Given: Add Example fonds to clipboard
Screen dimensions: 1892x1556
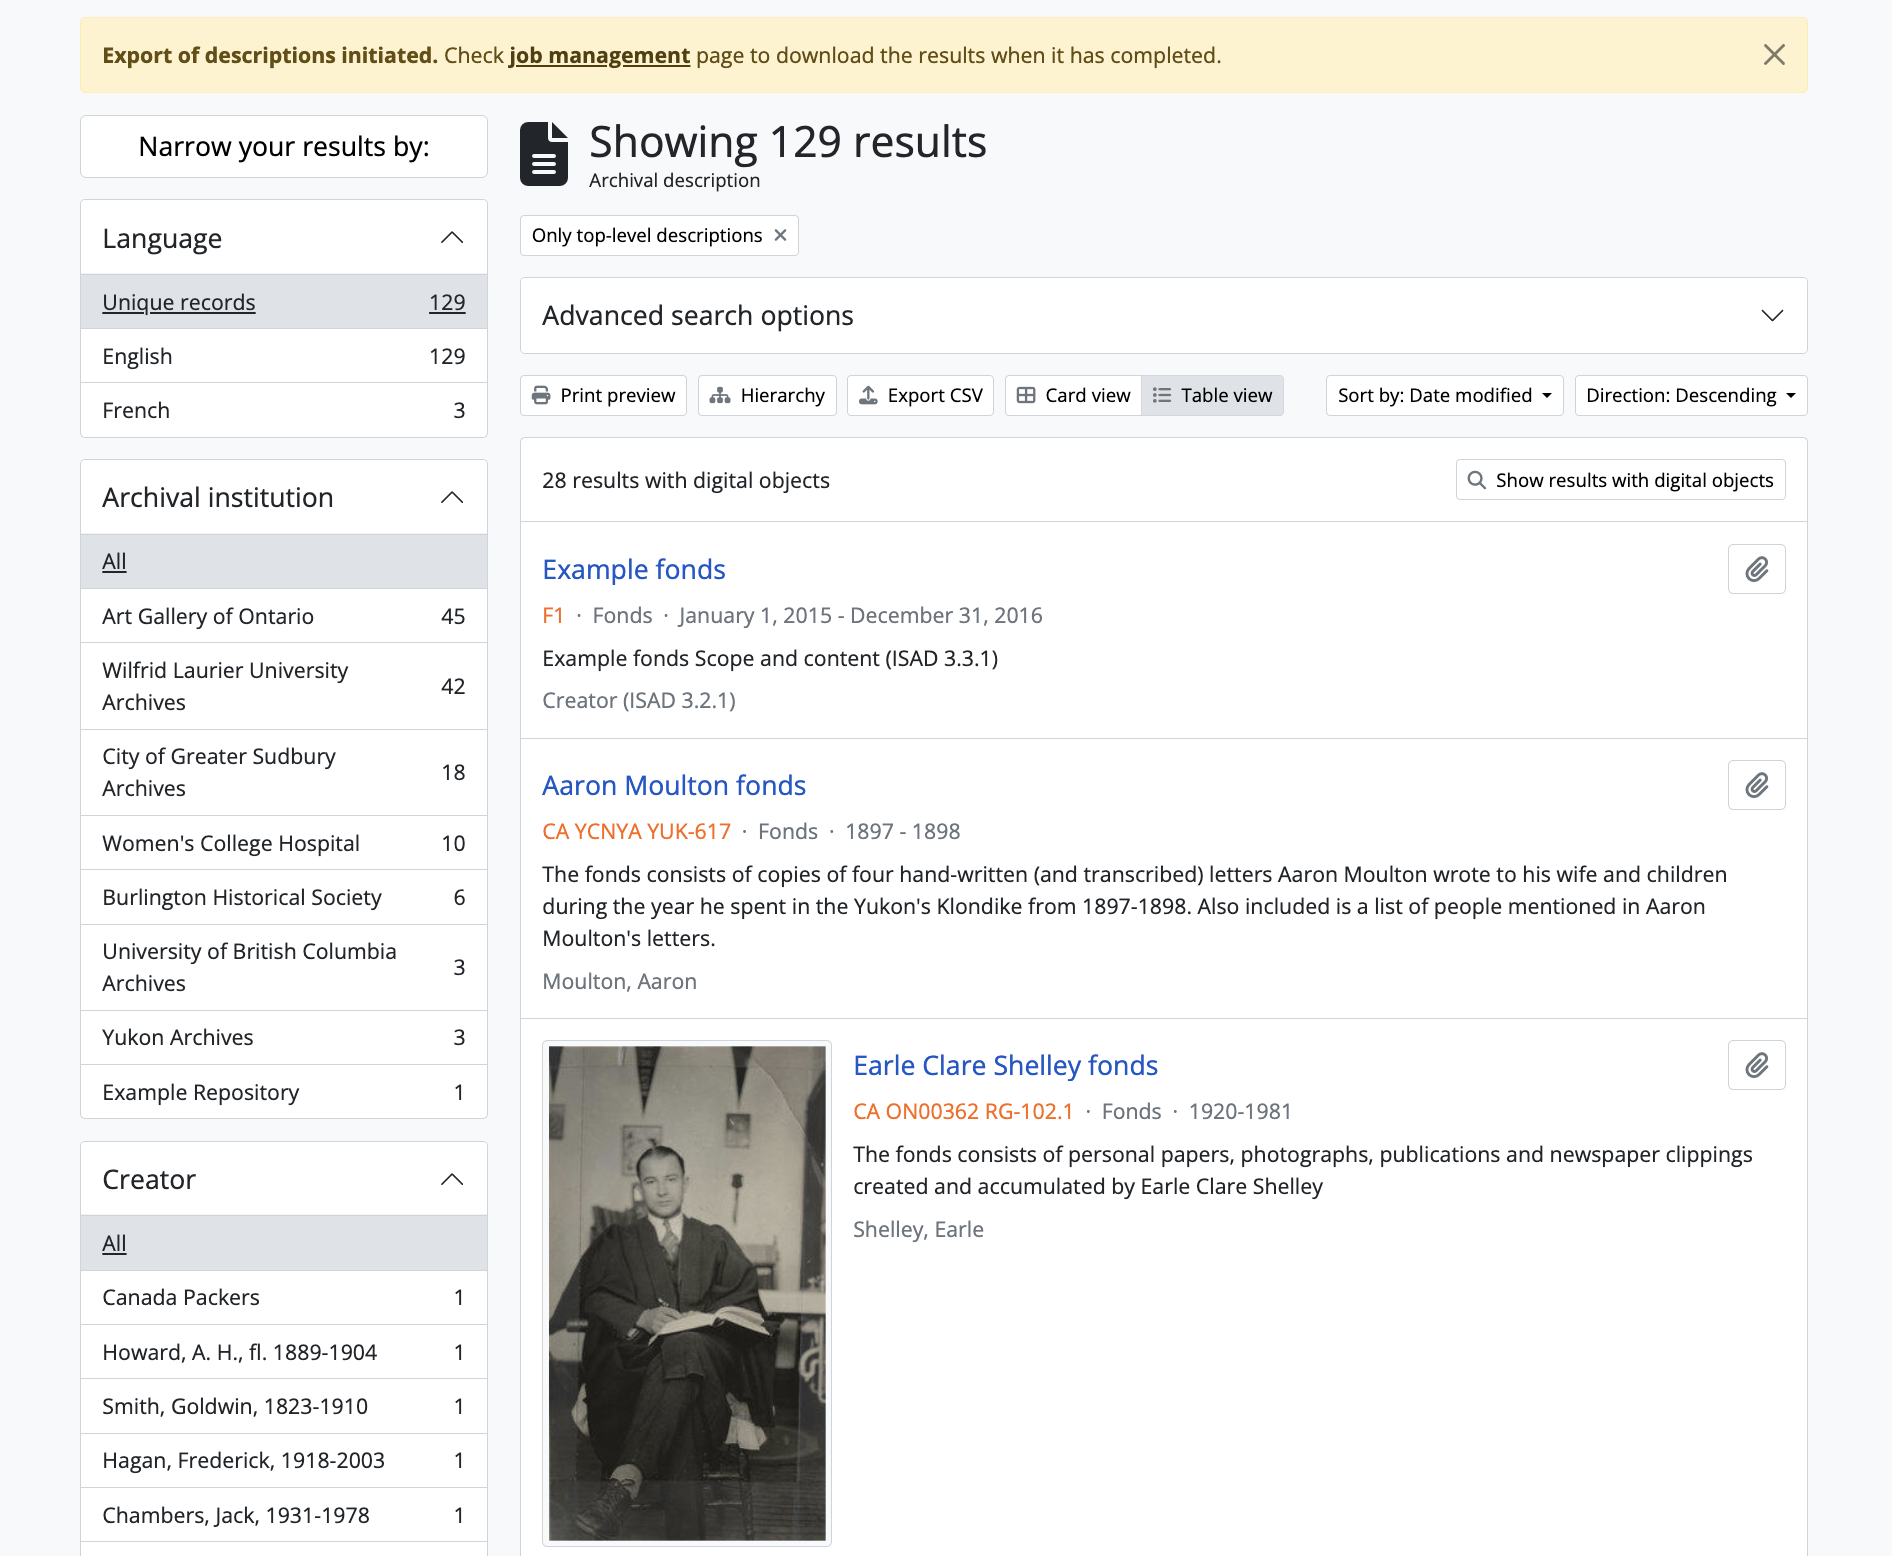Looking at the screenshot, I should pos(1756,569).
